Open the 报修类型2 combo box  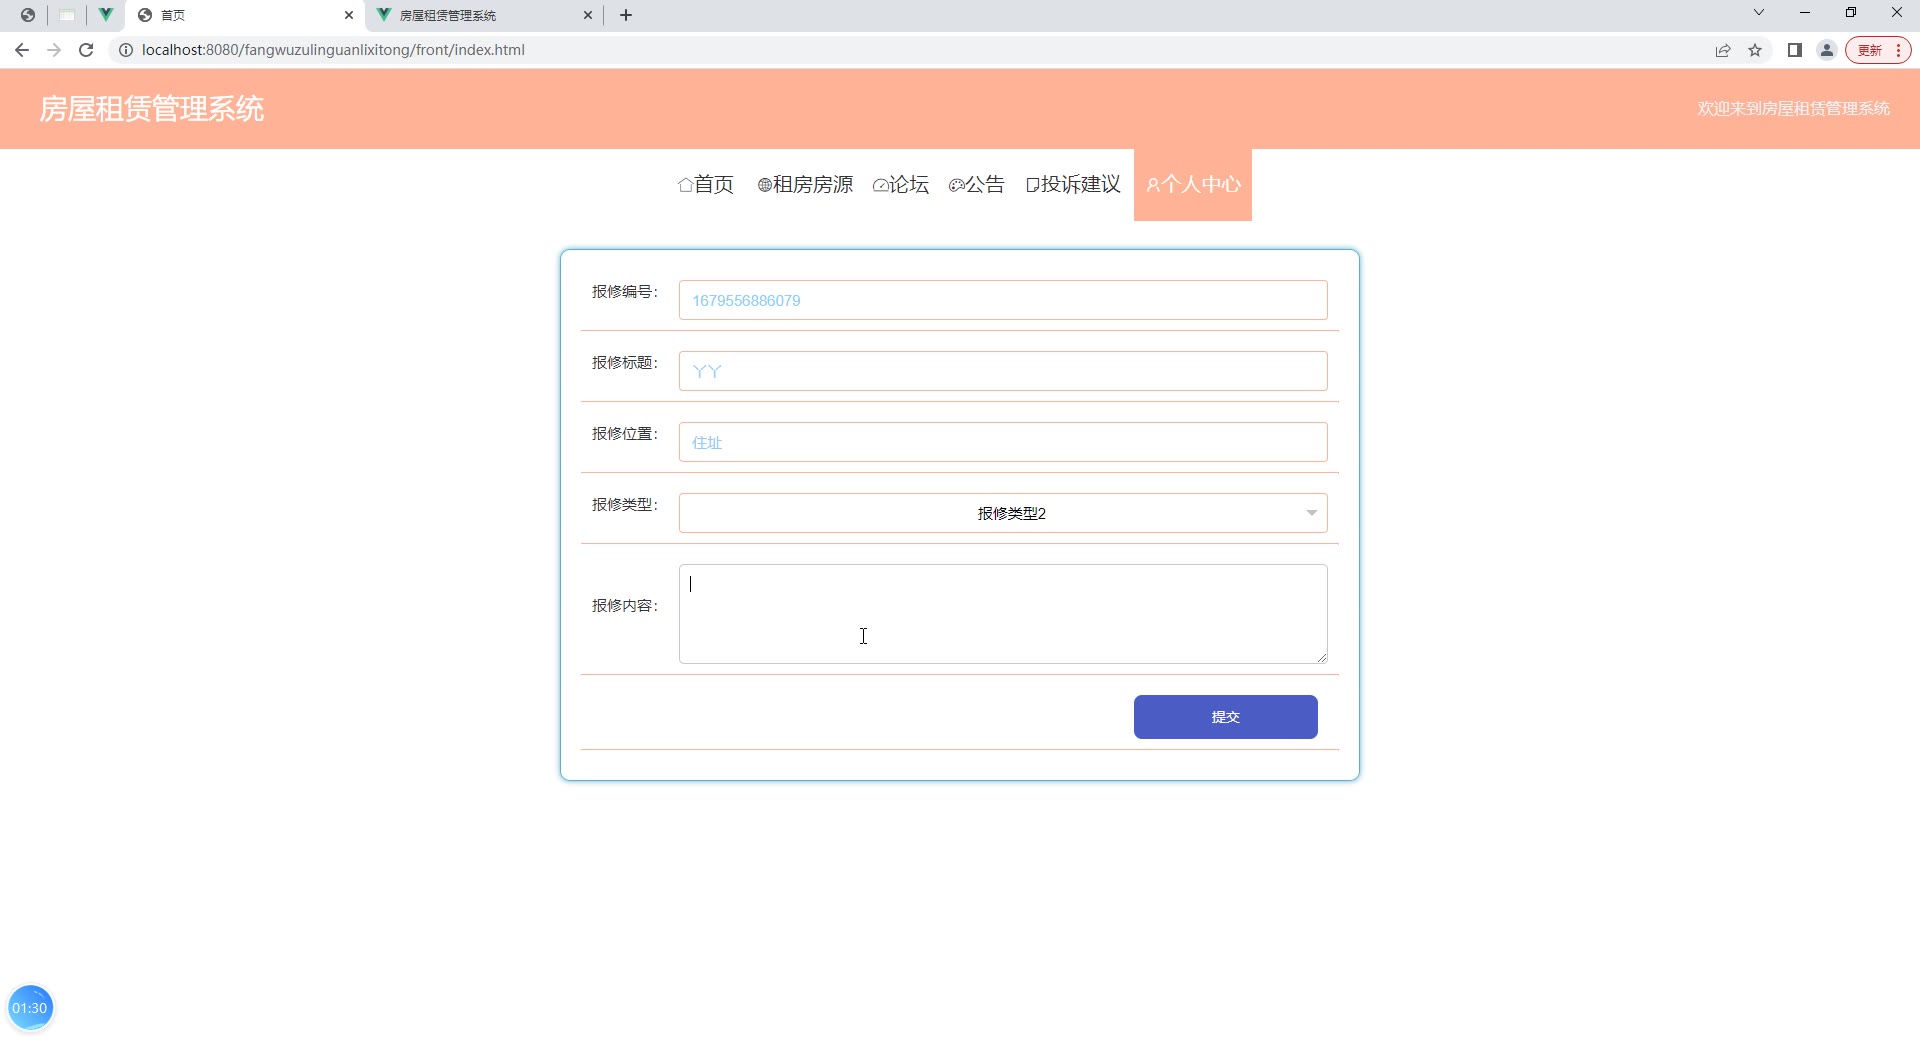pyautogui.click(x=1003, y=513)
